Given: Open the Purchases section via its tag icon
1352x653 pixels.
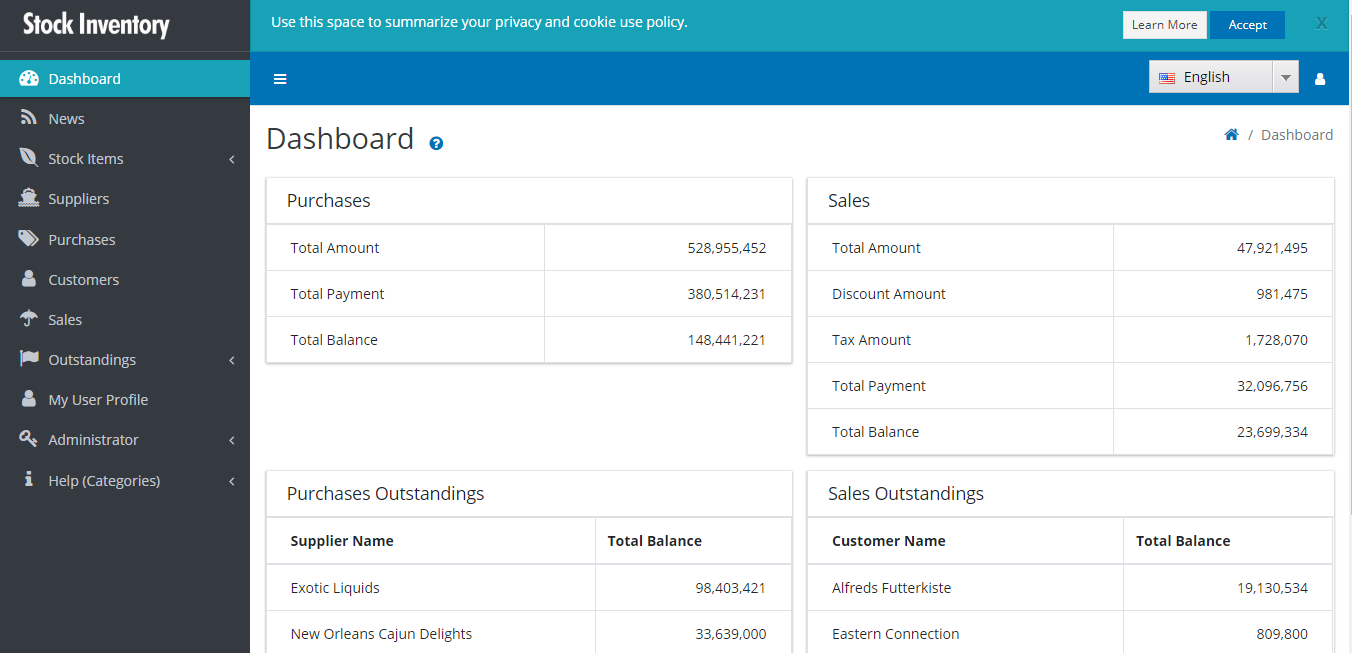Looking at the screenshot, I should pyautogui.click(x=28, y=239).
